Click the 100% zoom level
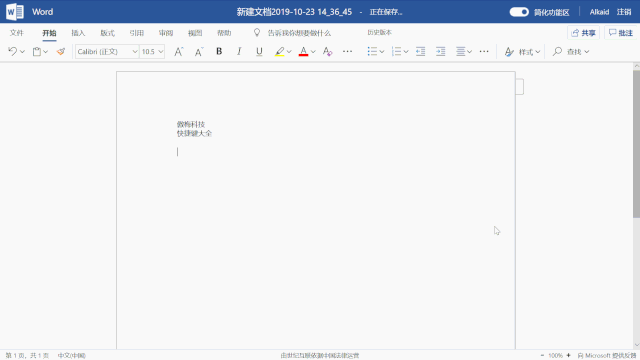640x360 pixels. pos(555,356)
